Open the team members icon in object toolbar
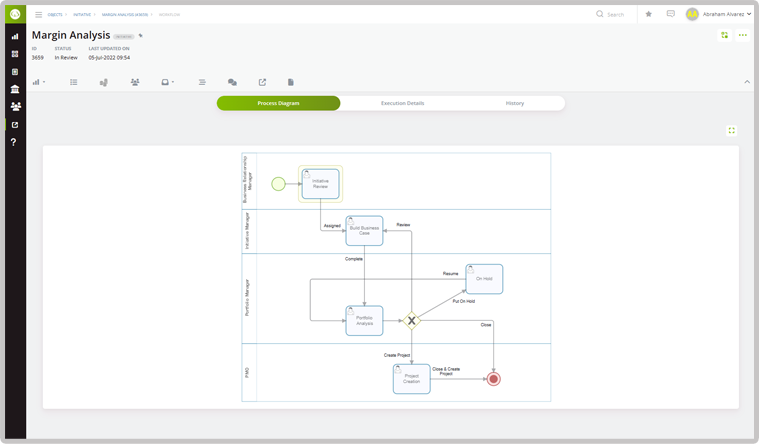The image size is (759, 444). pos(135,82)
